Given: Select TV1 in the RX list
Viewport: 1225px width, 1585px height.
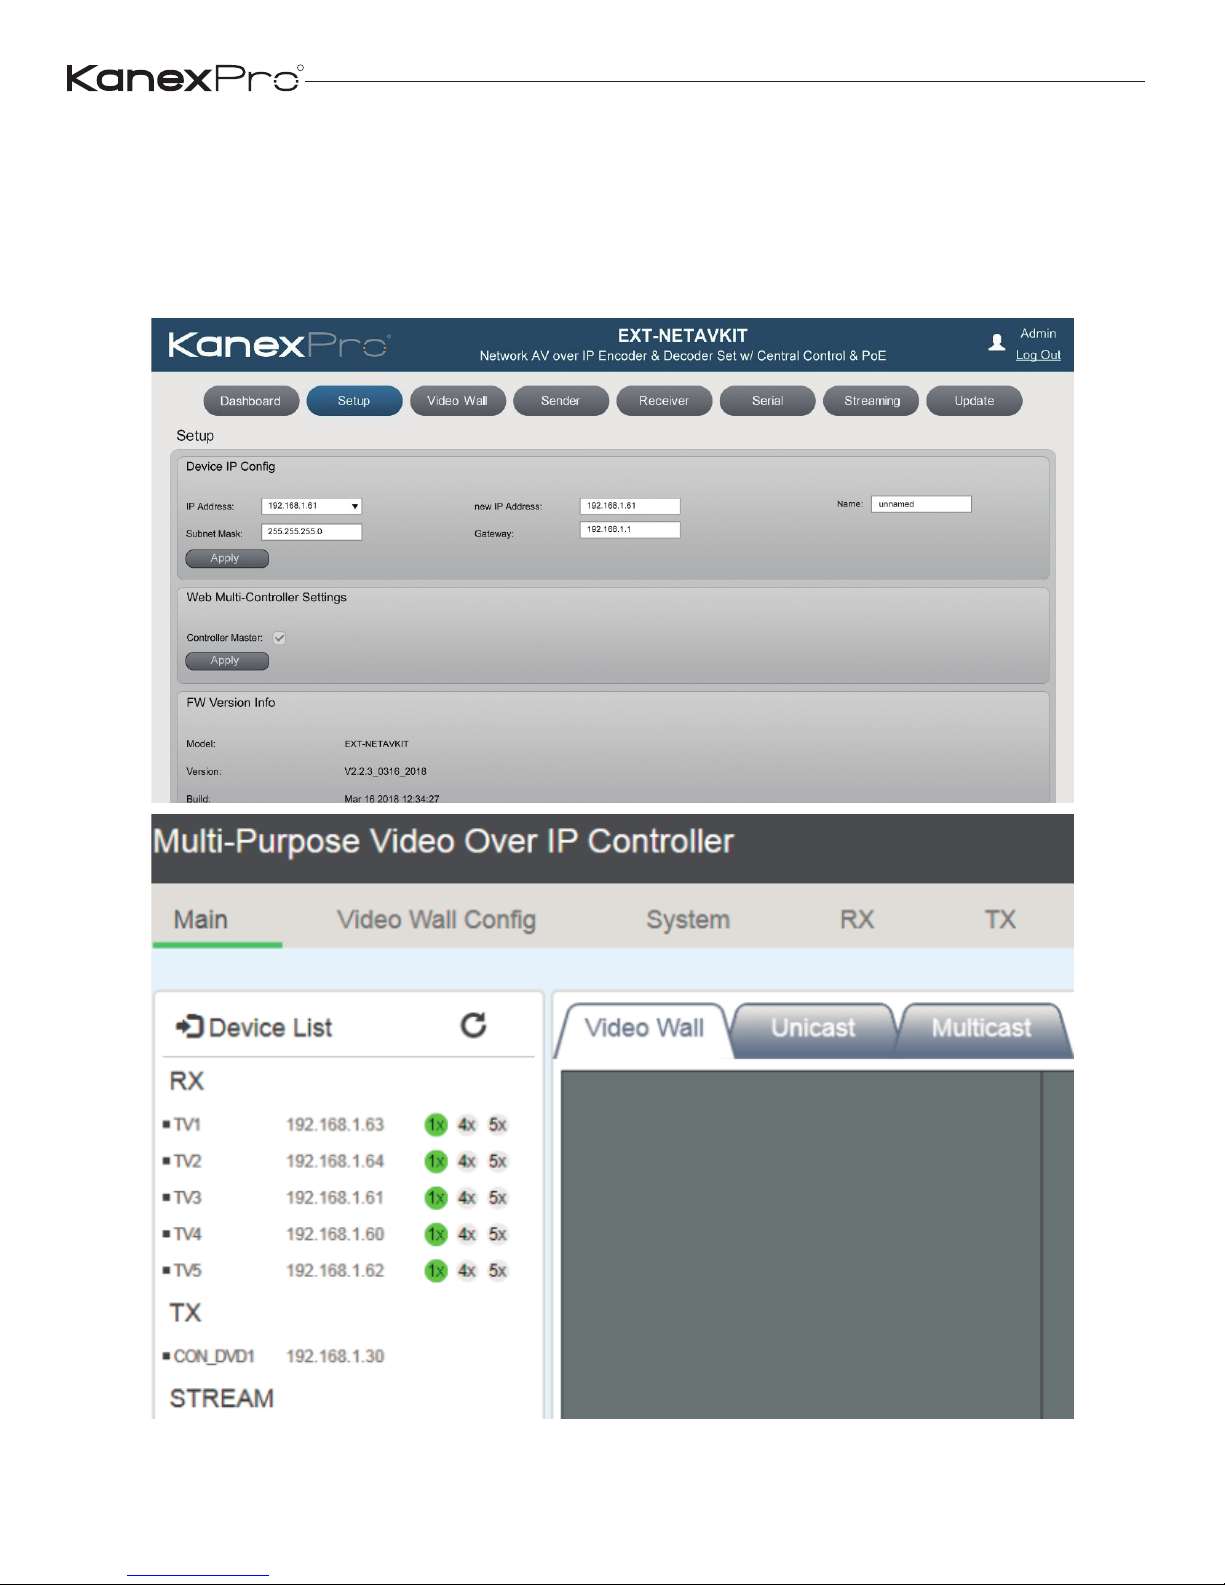Looking at the screenshot, I should click(187, 1125).
